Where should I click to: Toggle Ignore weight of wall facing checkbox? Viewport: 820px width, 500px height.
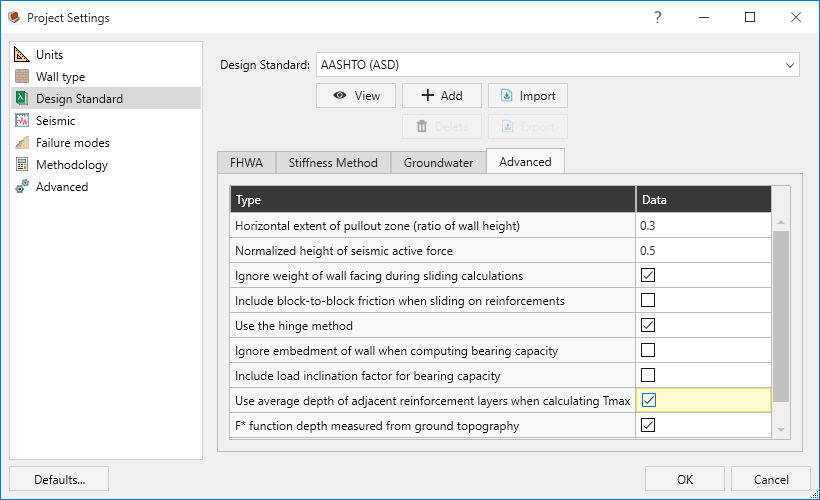(x=648, y=275)
